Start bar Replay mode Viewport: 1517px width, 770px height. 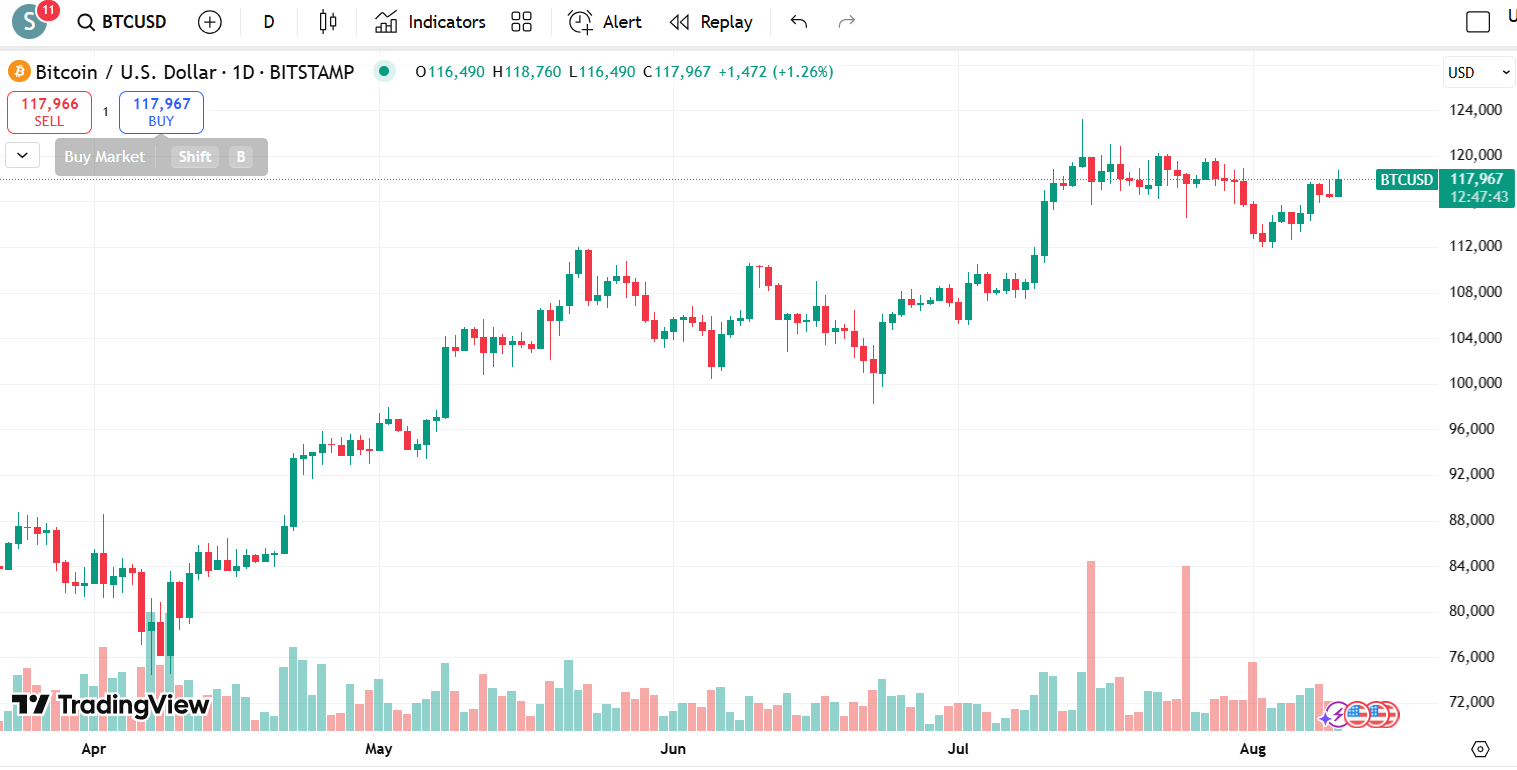pyautogui.click(x=711, y=22)
